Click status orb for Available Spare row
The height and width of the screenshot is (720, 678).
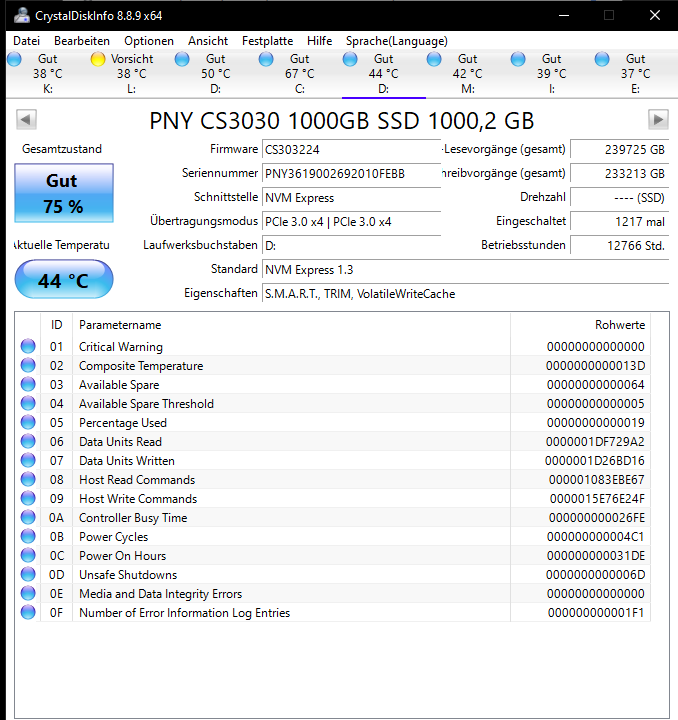[x=28, y=384]
